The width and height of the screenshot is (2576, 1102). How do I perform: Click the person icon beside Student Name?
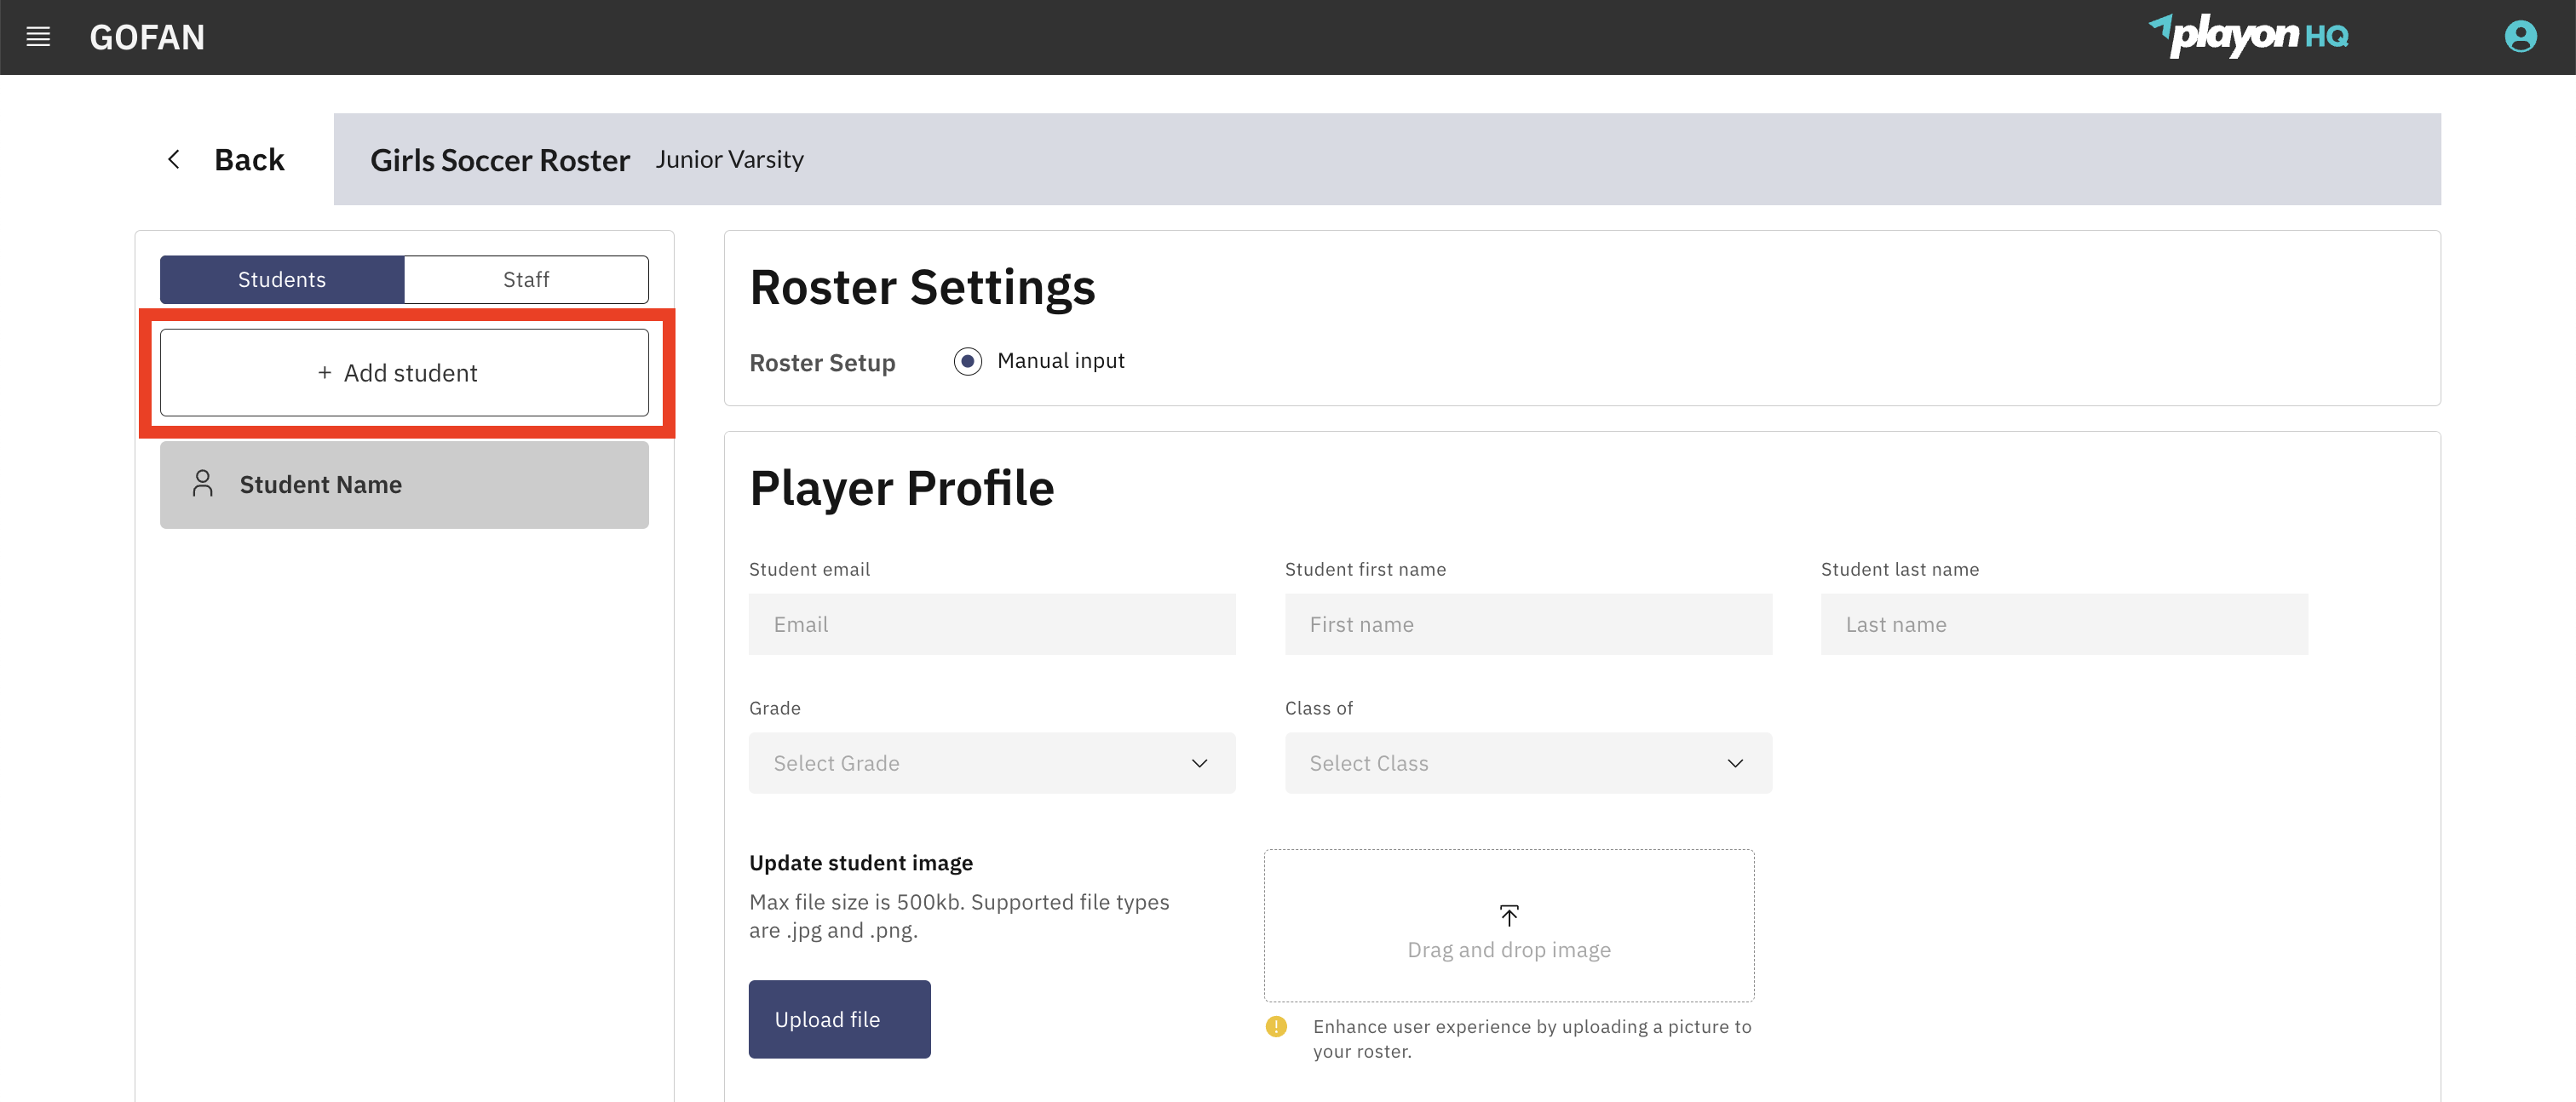pos(203,483)
